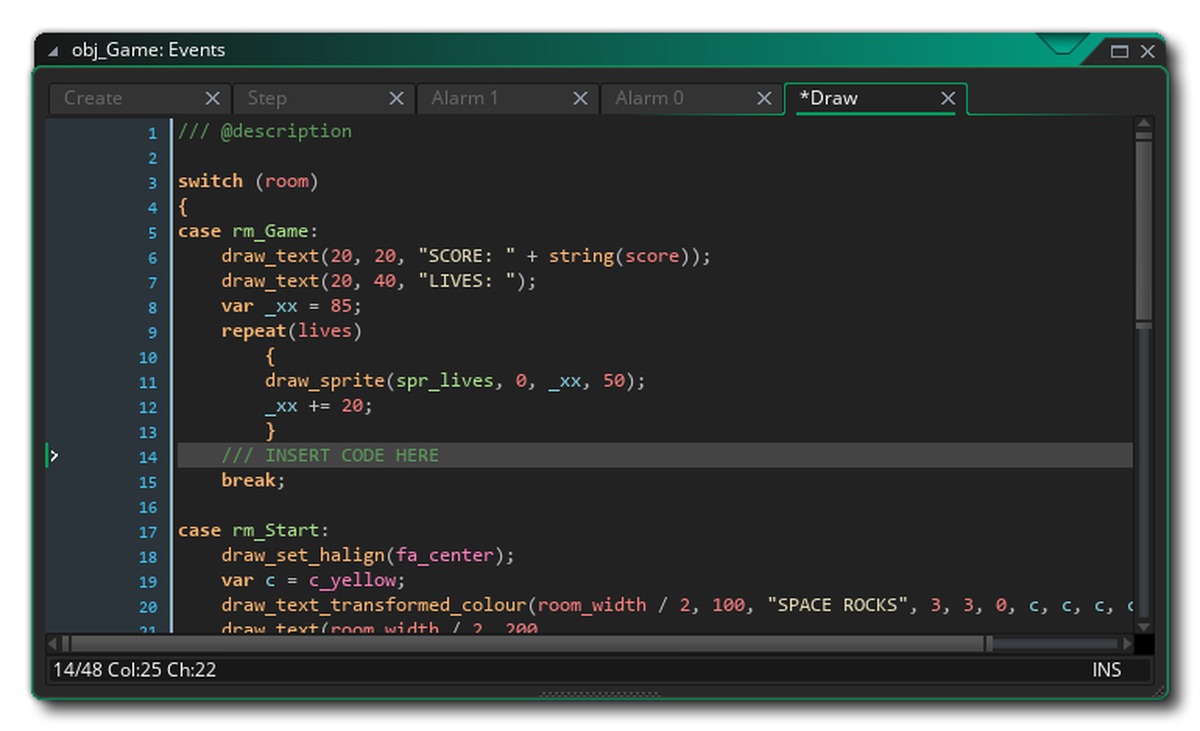Click the '14/48 Col:25 Ch:22' status text
The image size is (1200, 731).
coord(135,670)
